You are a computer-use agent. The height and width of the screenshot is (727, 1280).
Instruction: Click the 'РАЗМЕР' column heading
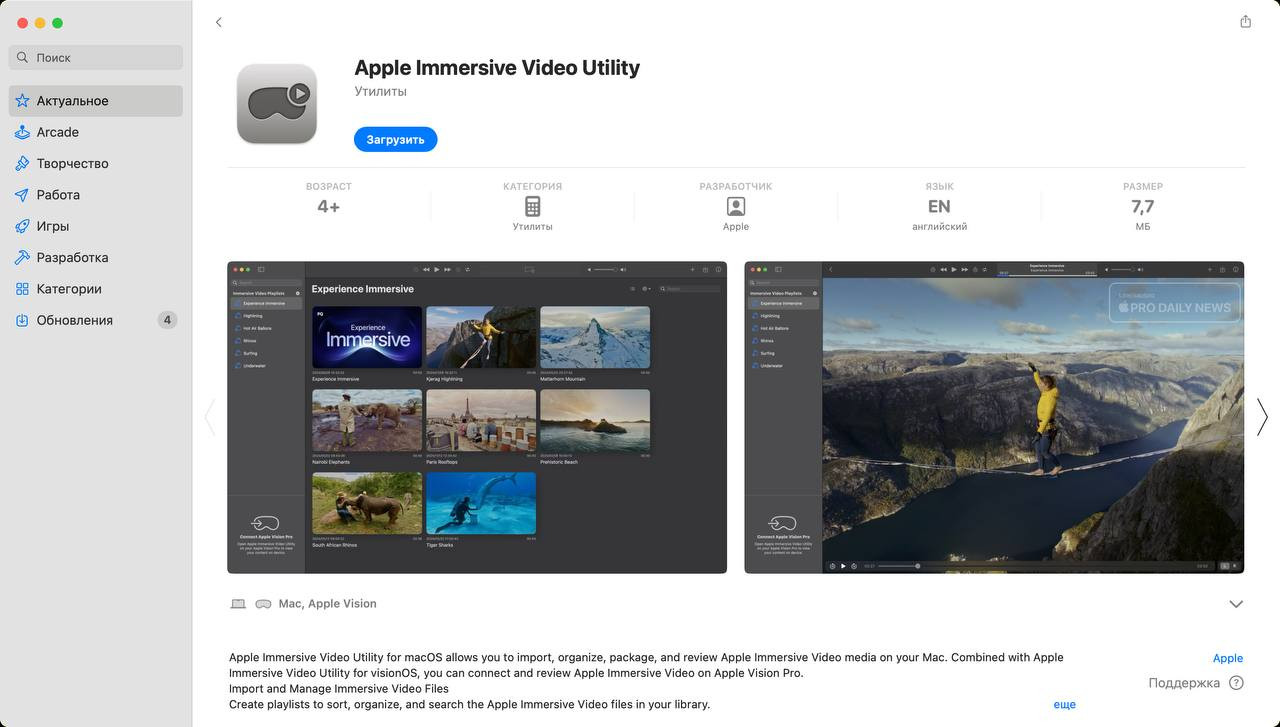[x=1143, y=186]
